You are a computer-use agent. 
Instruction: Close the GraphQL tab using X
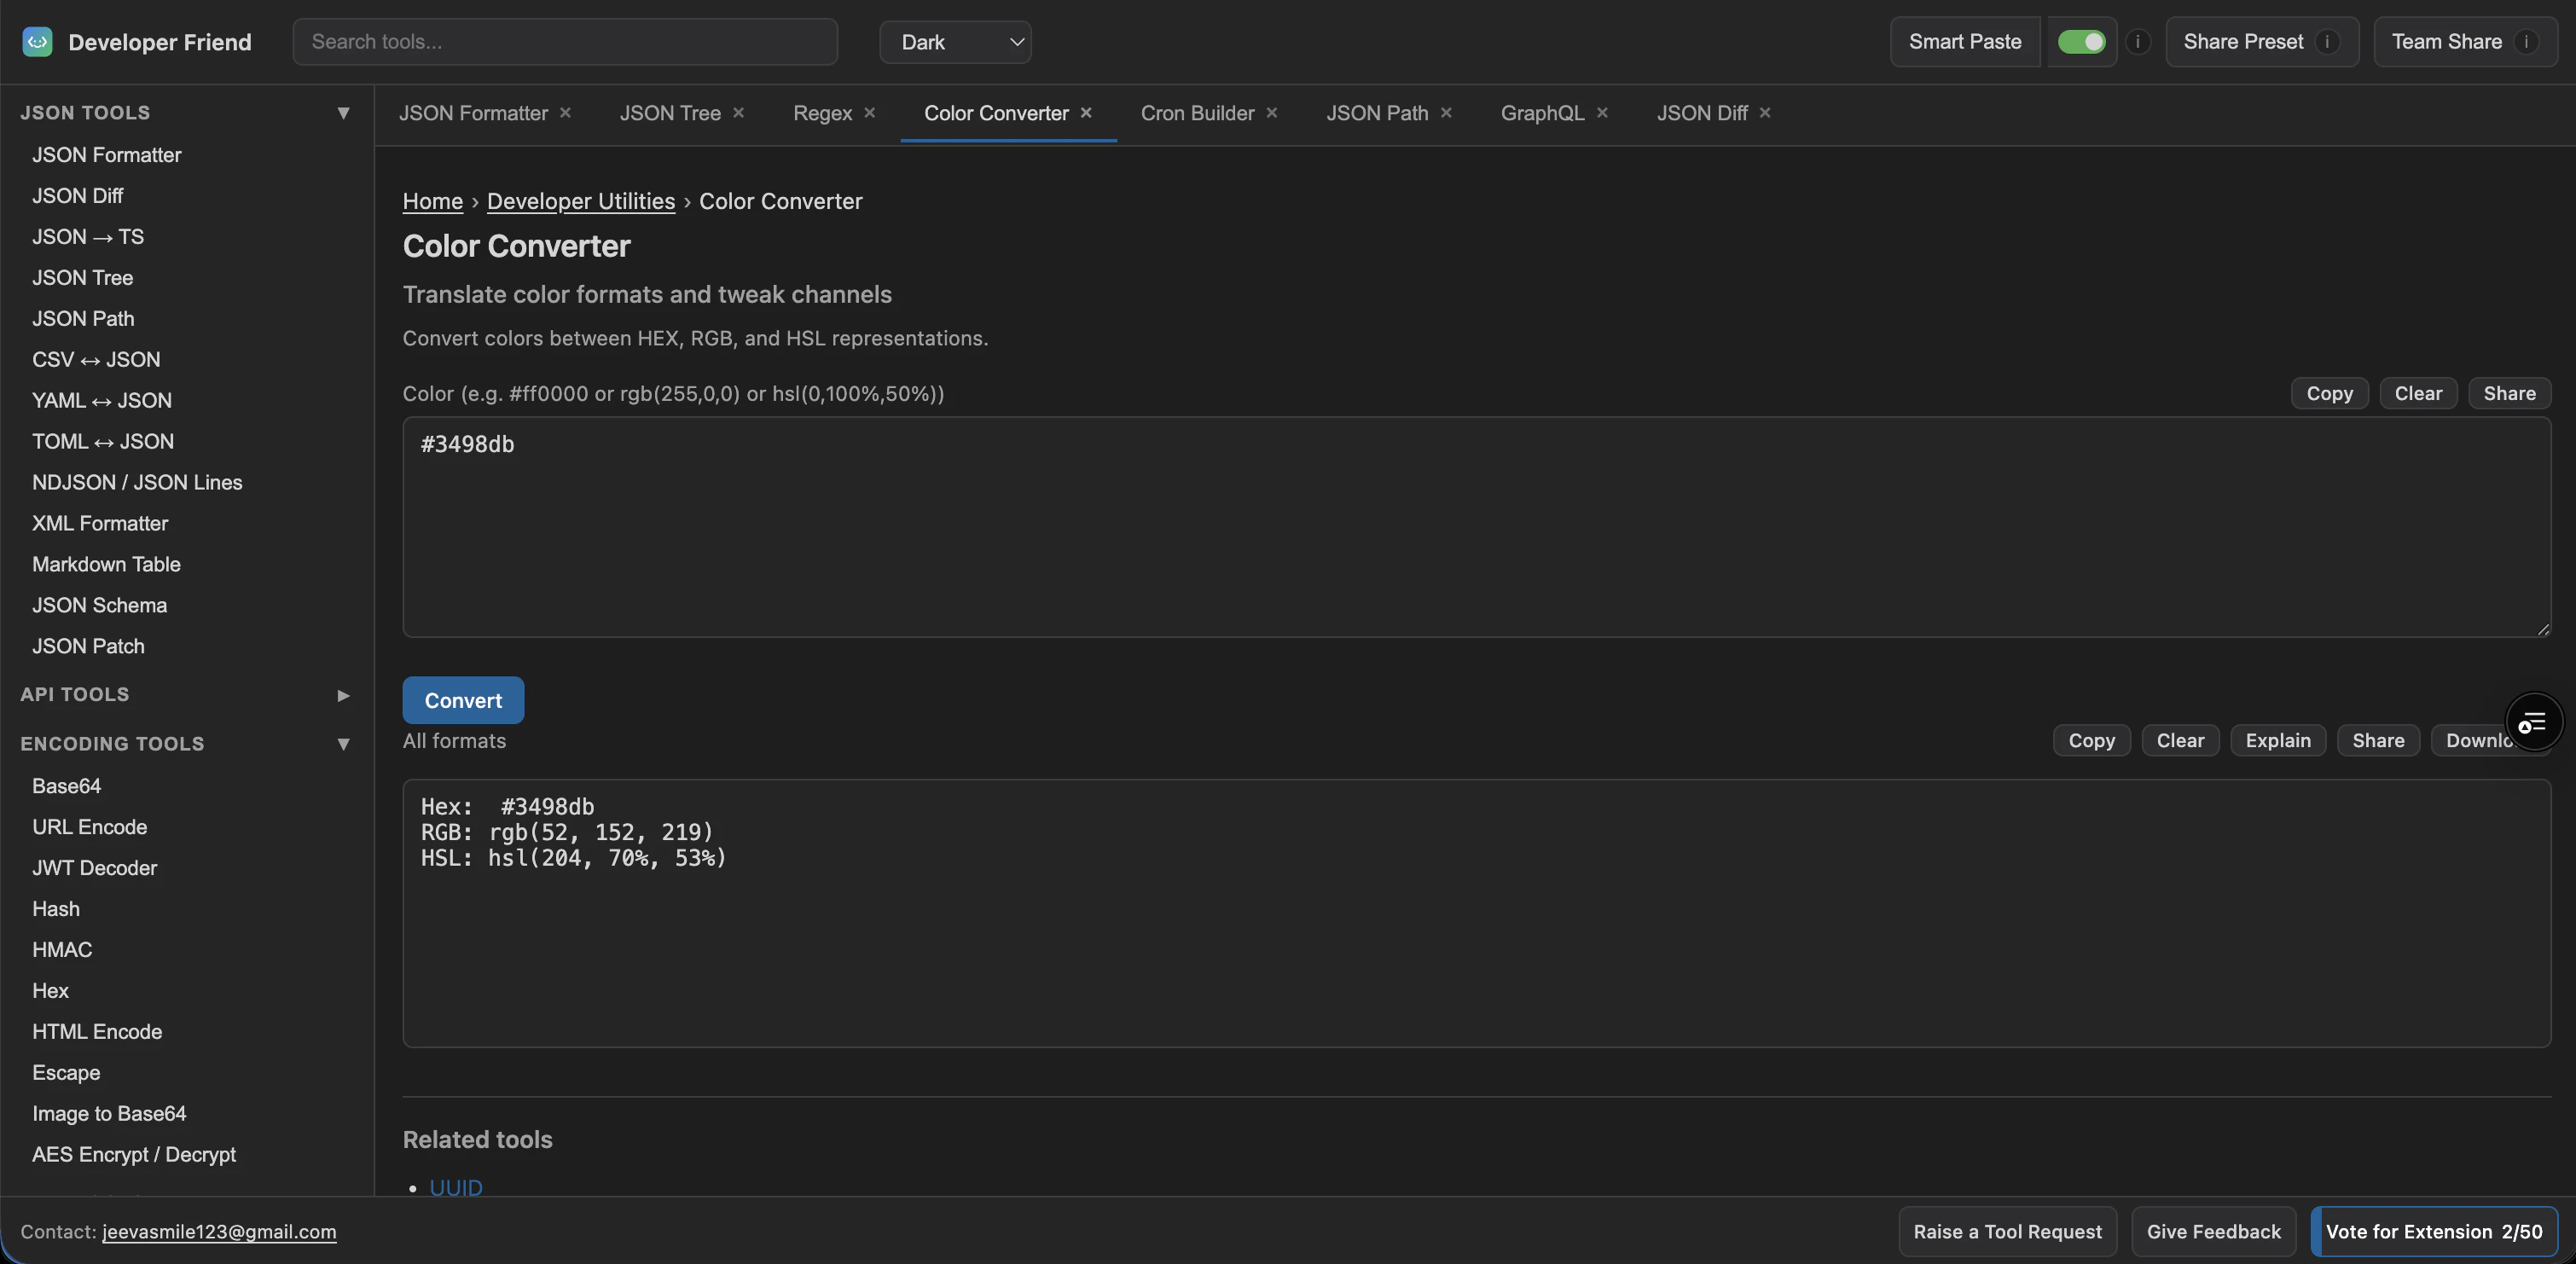pos(1602,113)
